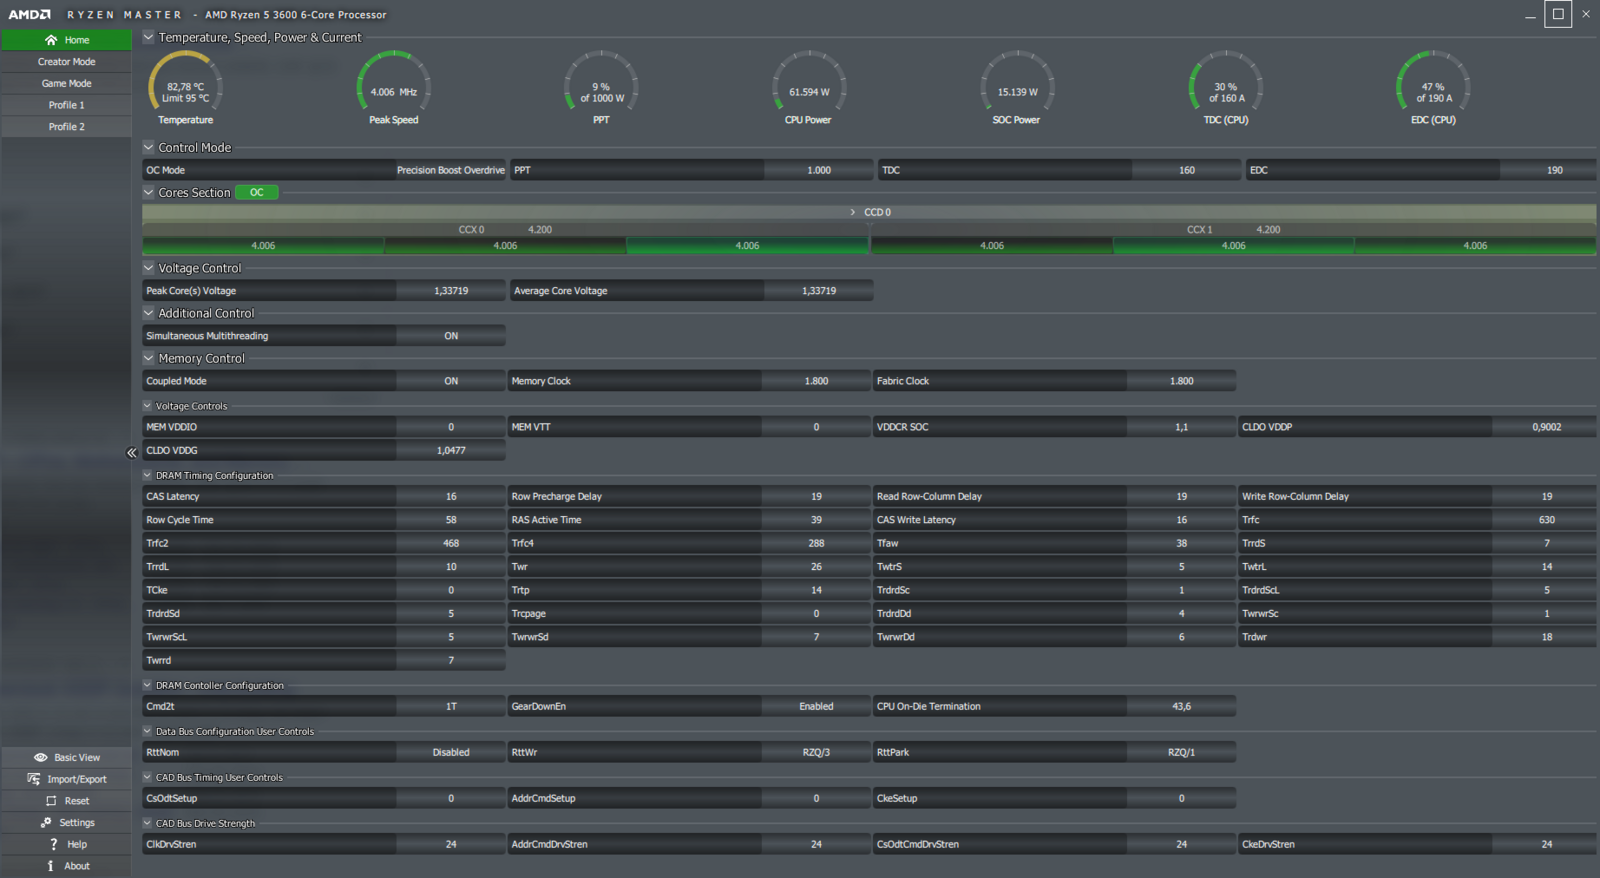Open the Home tab
1600x878 pixels.
[x=66, y=40]
